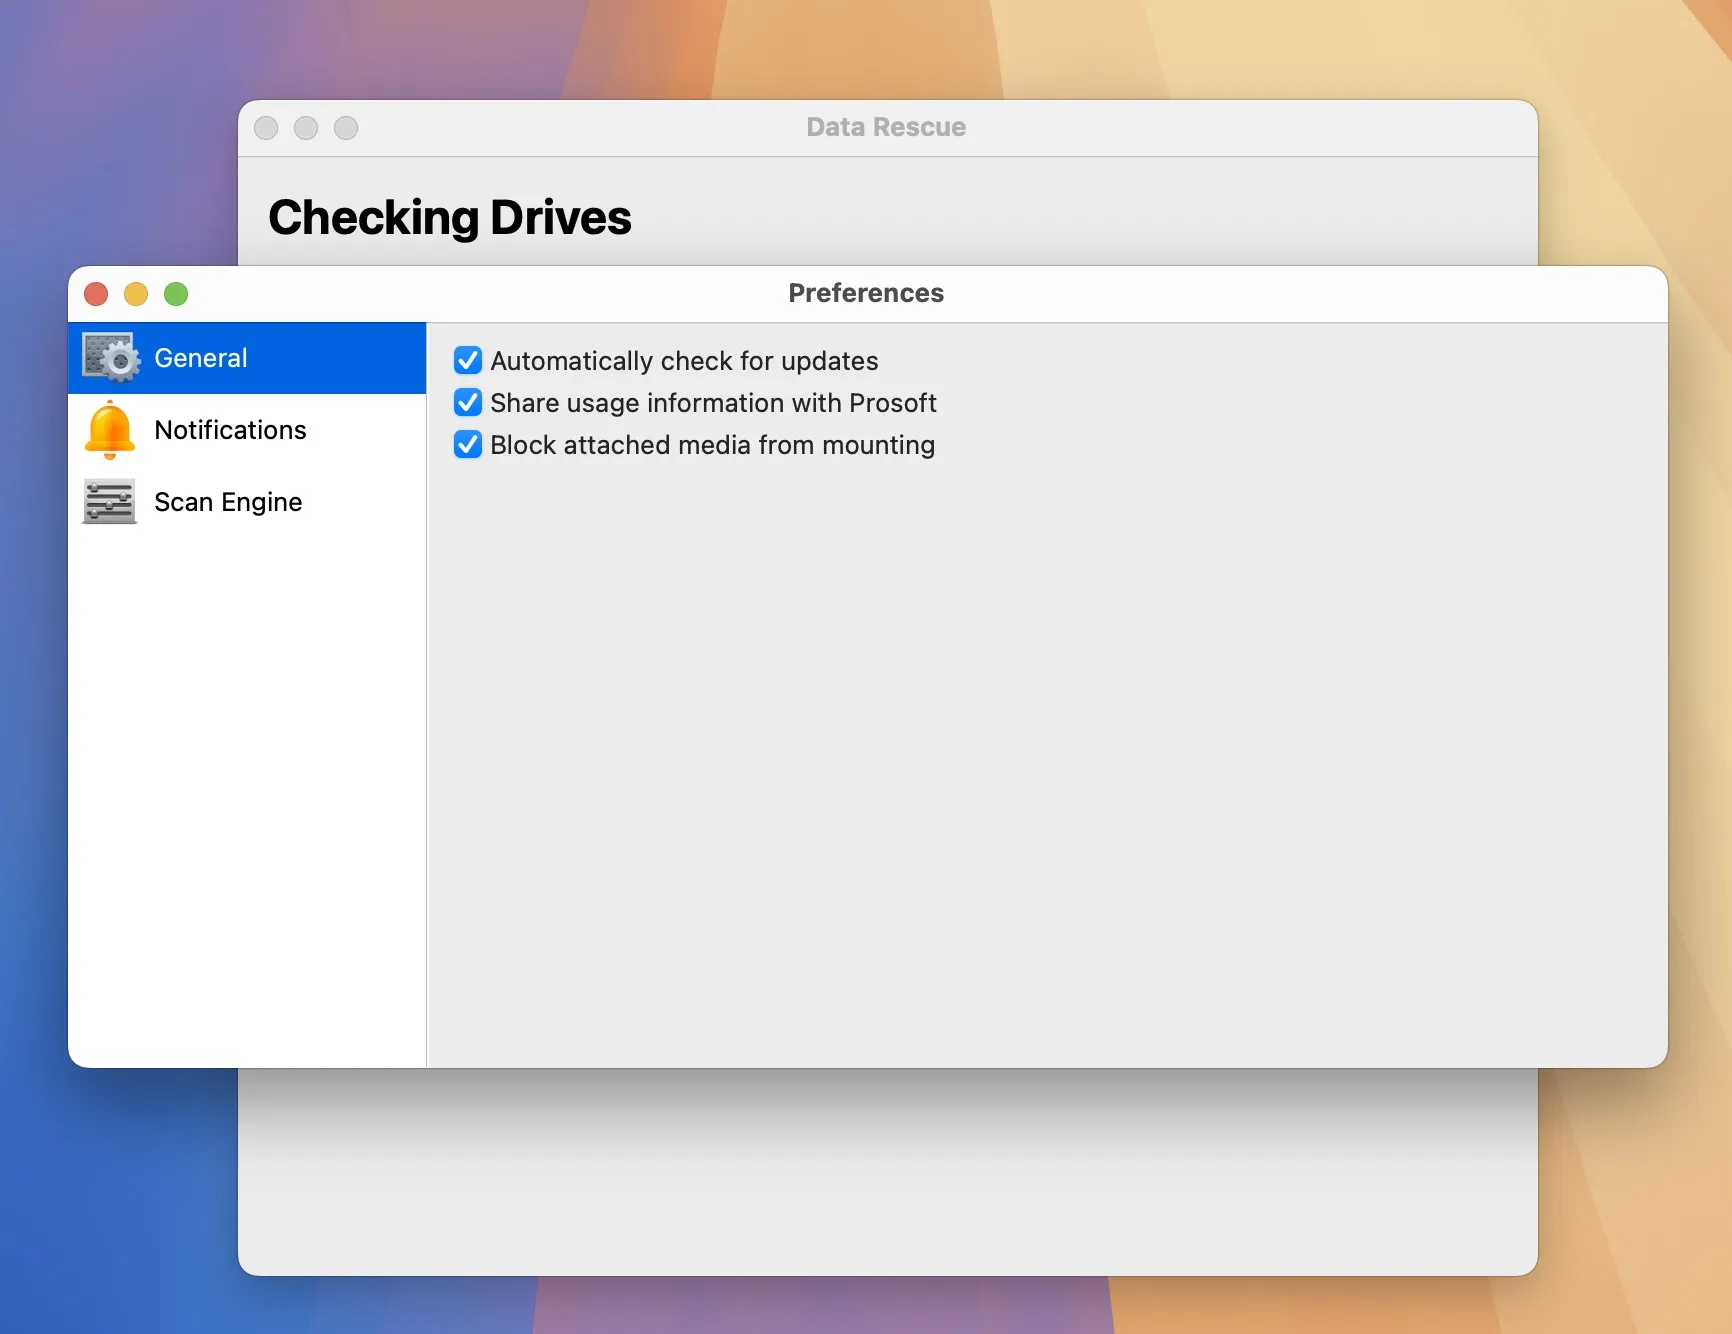The image size is (1732, 1334).
Task: Click Data Rescue window's dimmed close button
Action: pyautogui.click(x=266, y=128)
